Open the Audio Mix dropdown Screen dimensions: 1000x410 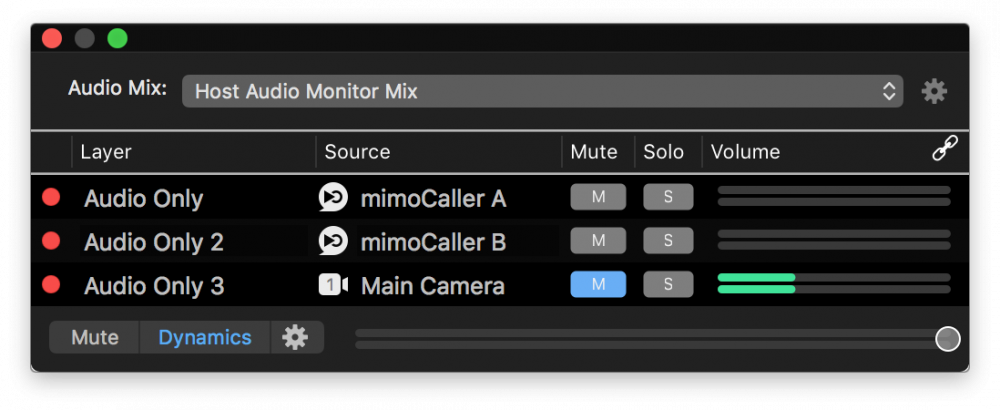(x=543, y=91)
